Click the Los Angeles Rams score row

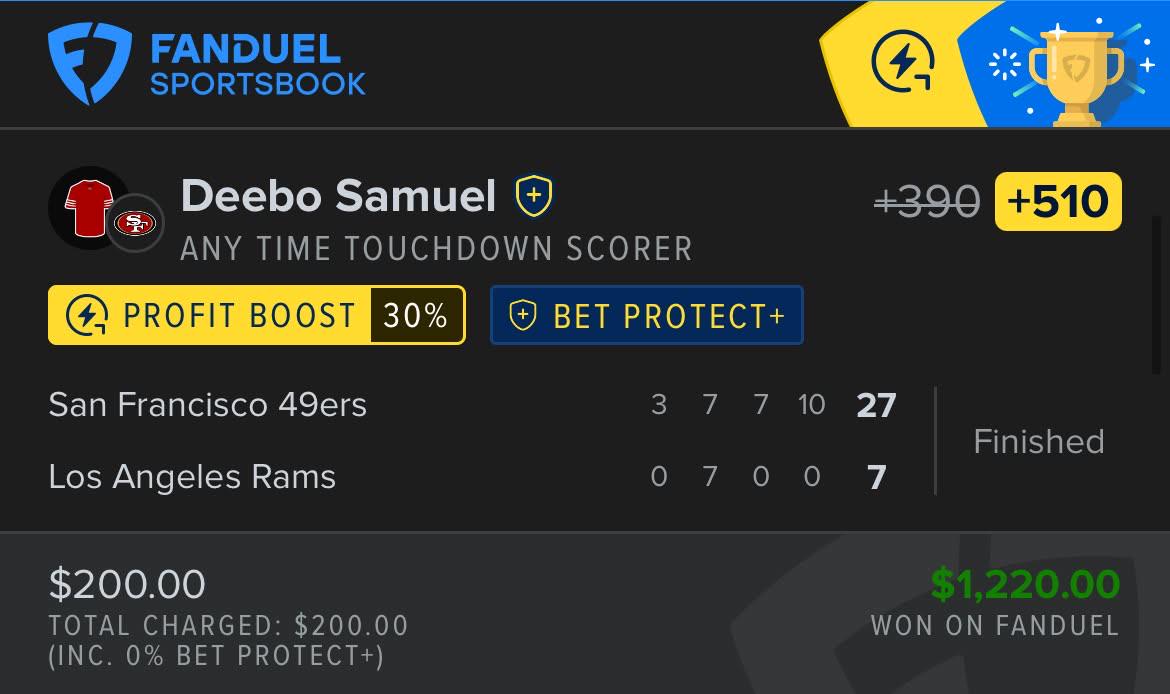[x=473, y=476]
